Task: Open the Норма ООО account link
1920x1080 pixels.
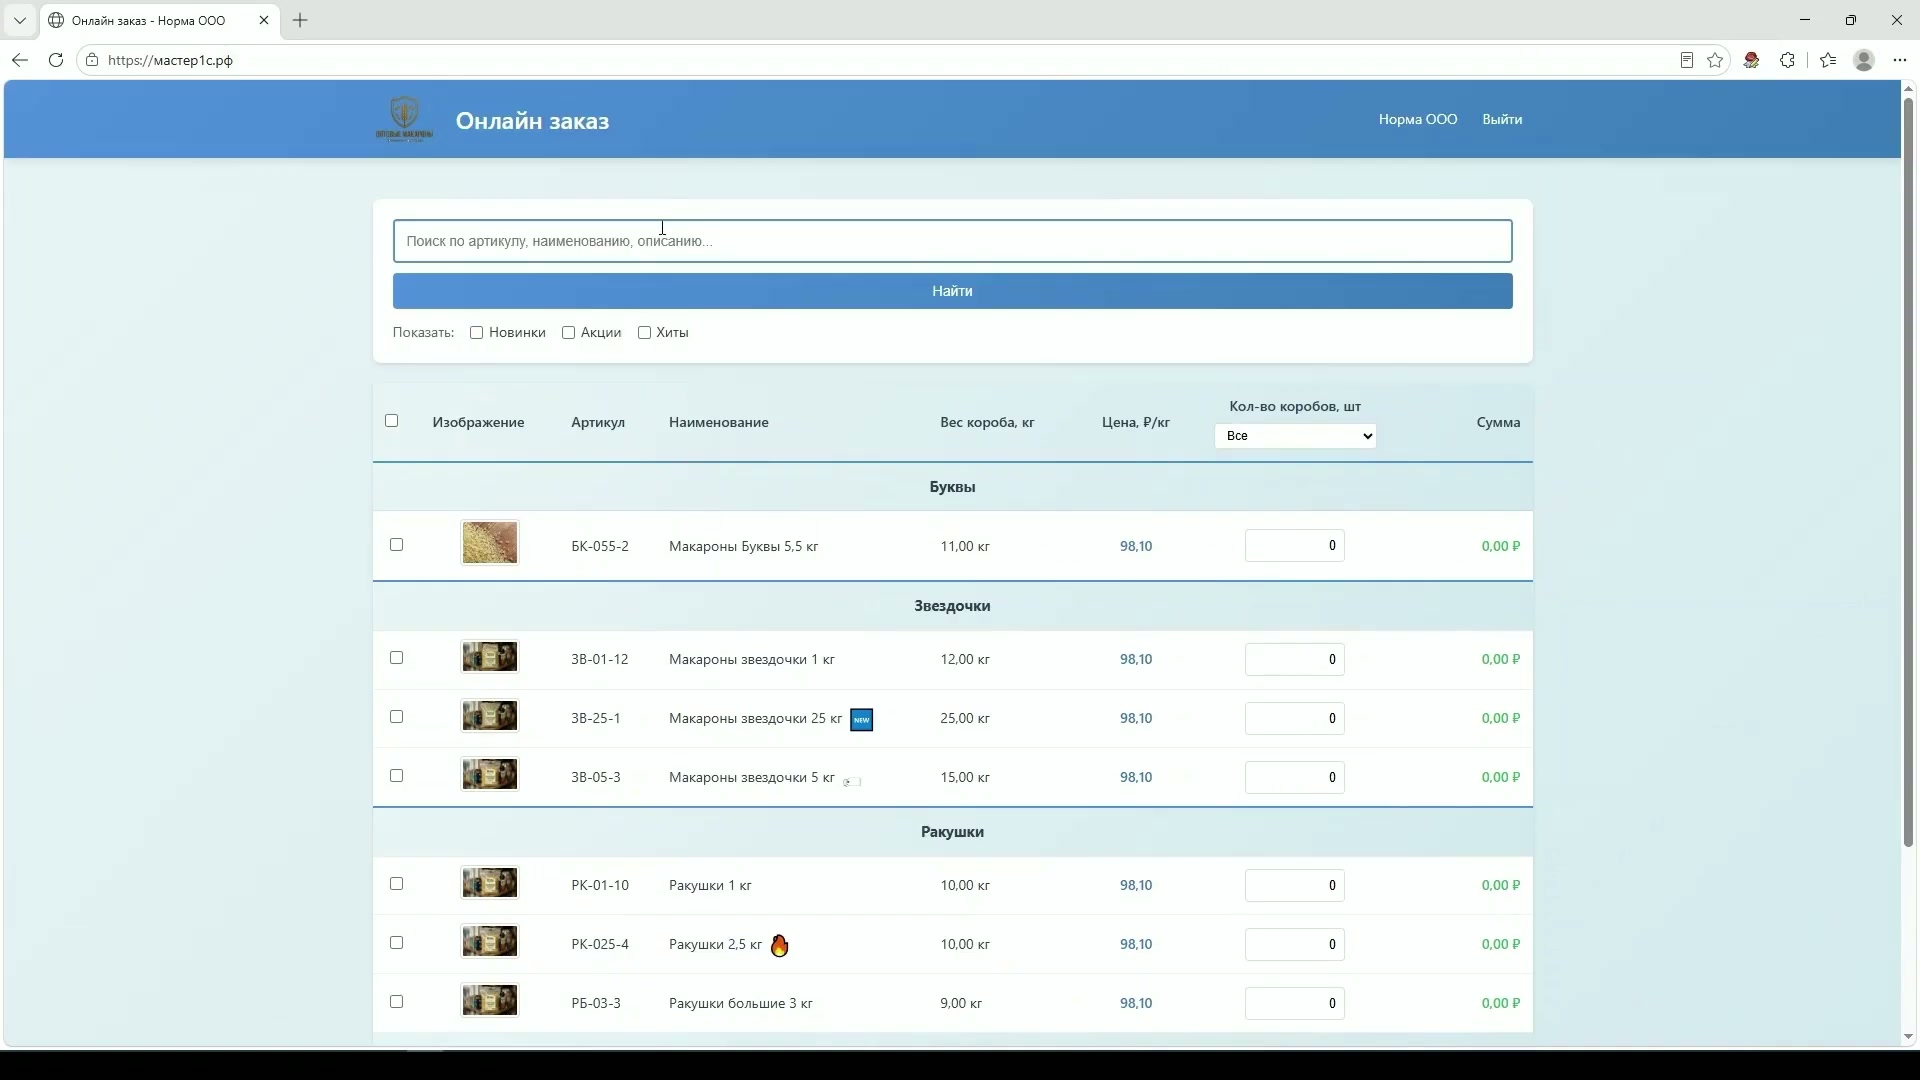Action: tap(1418, 119)
